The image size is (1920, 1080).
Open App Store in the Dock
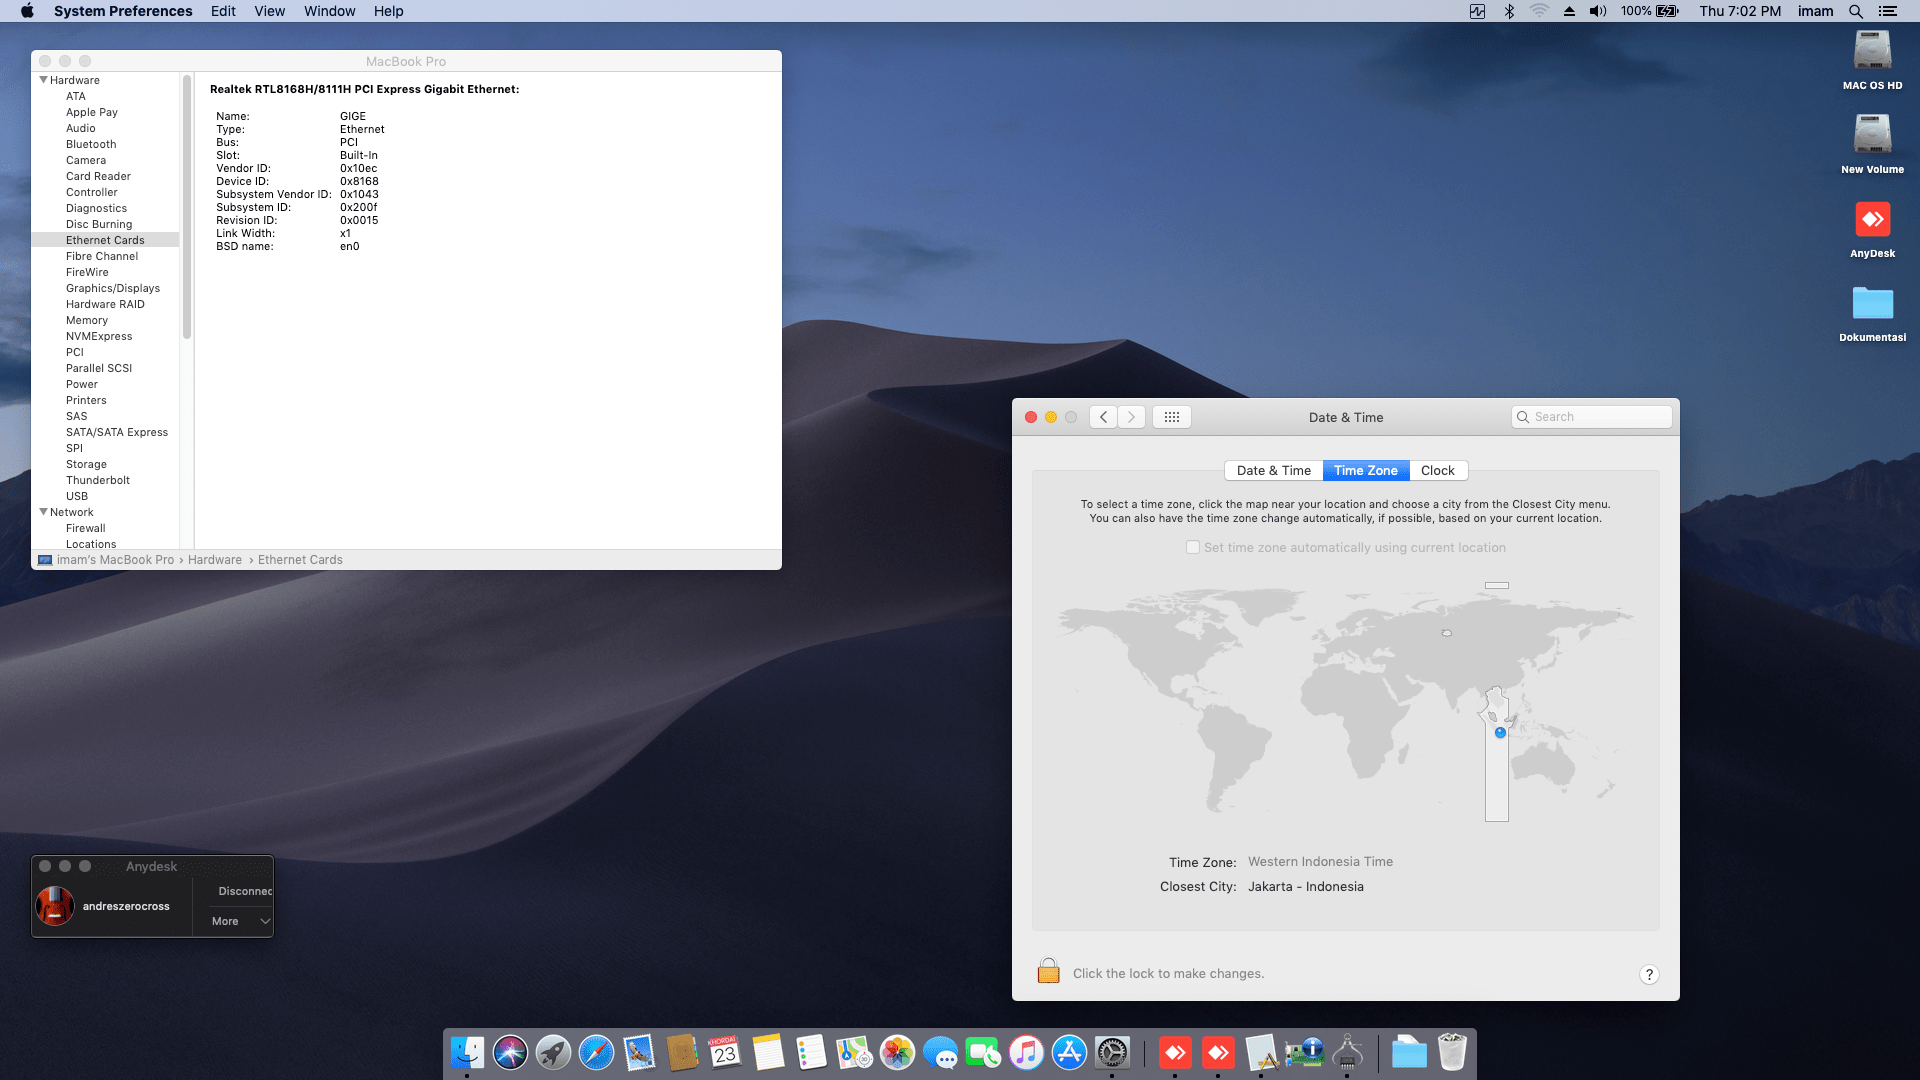1069,1052
